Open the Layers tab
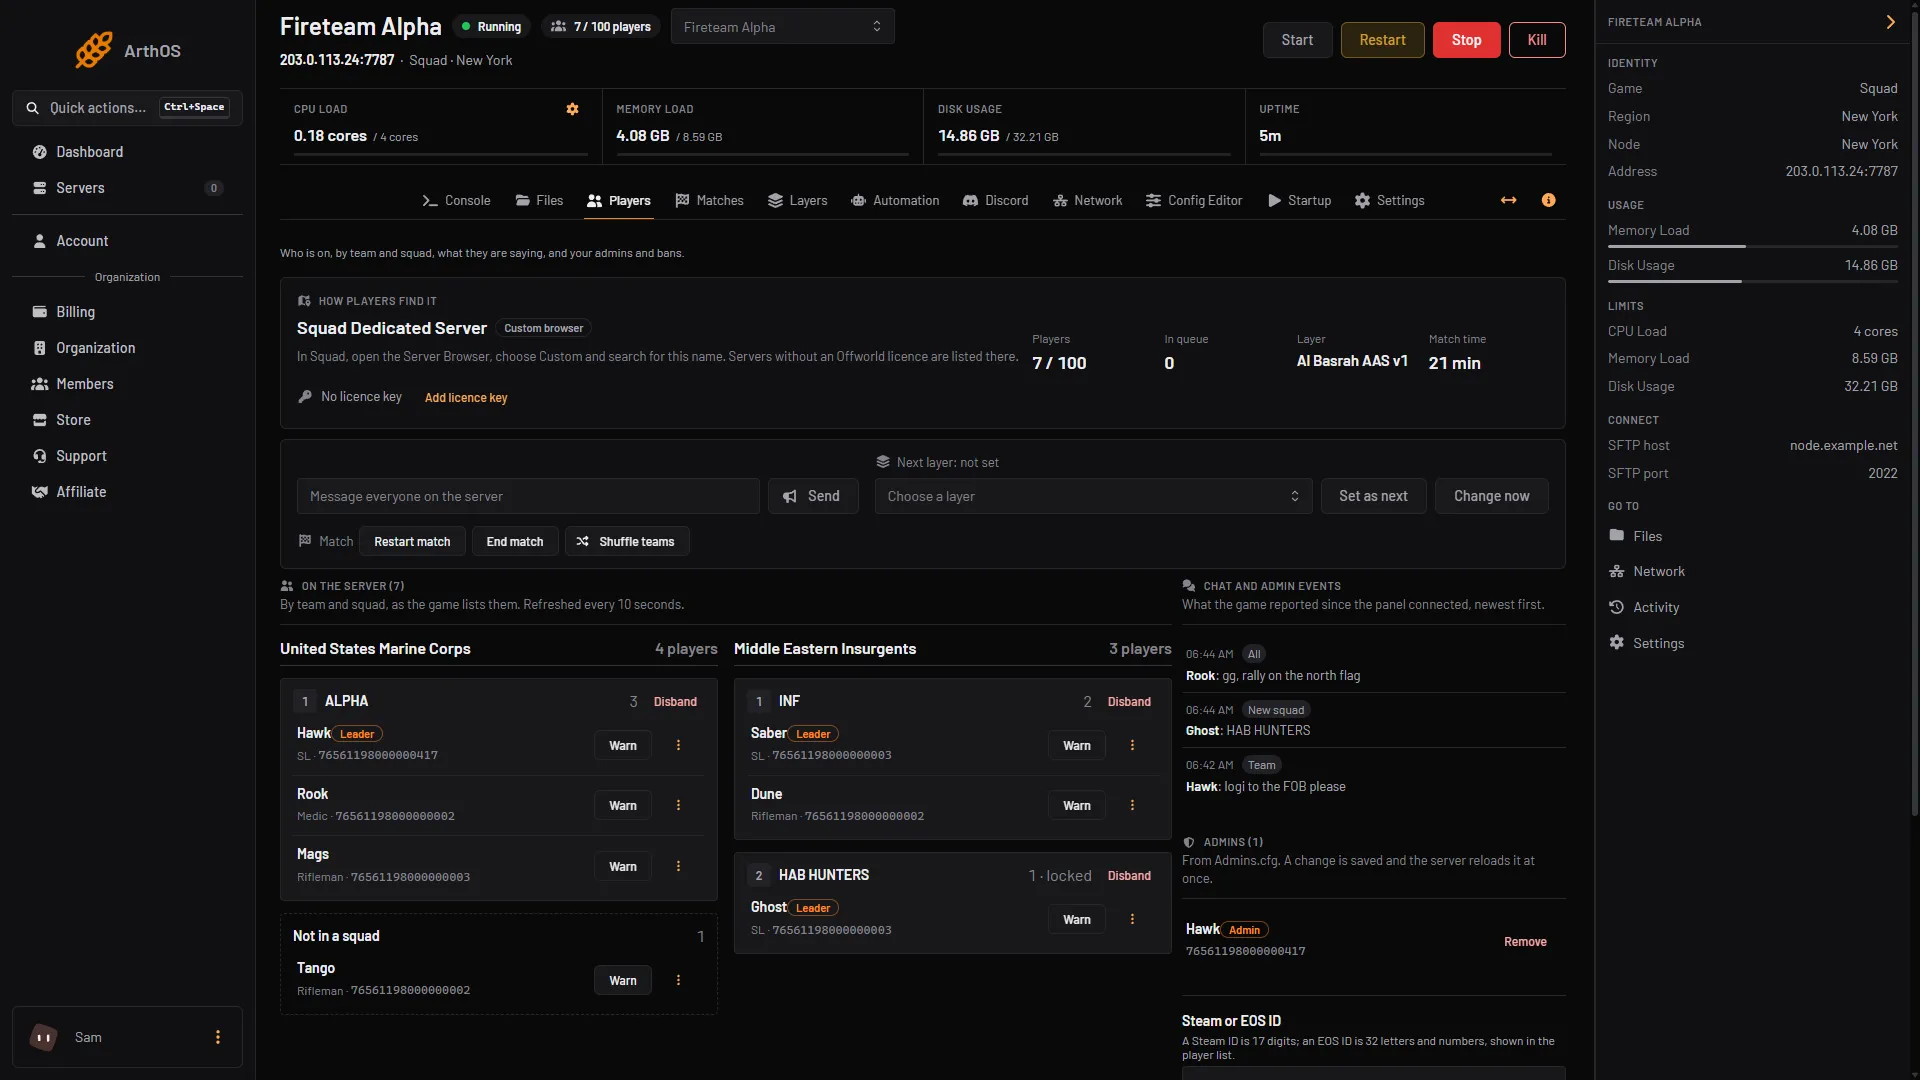1920x1080 pixels. [x=798, y=201]
